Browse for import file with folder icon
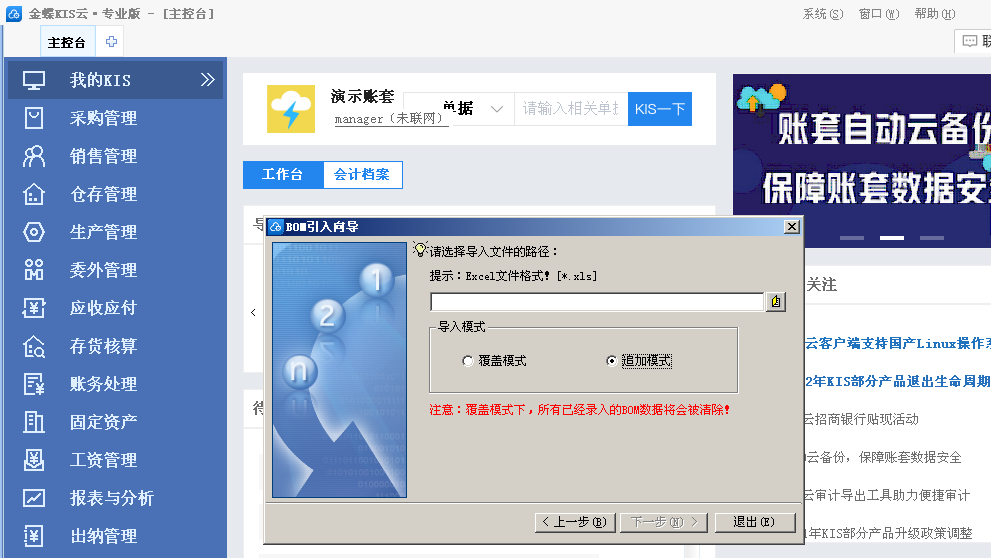The height and width of the screenshot is (558, 991). tap(776, 302)
